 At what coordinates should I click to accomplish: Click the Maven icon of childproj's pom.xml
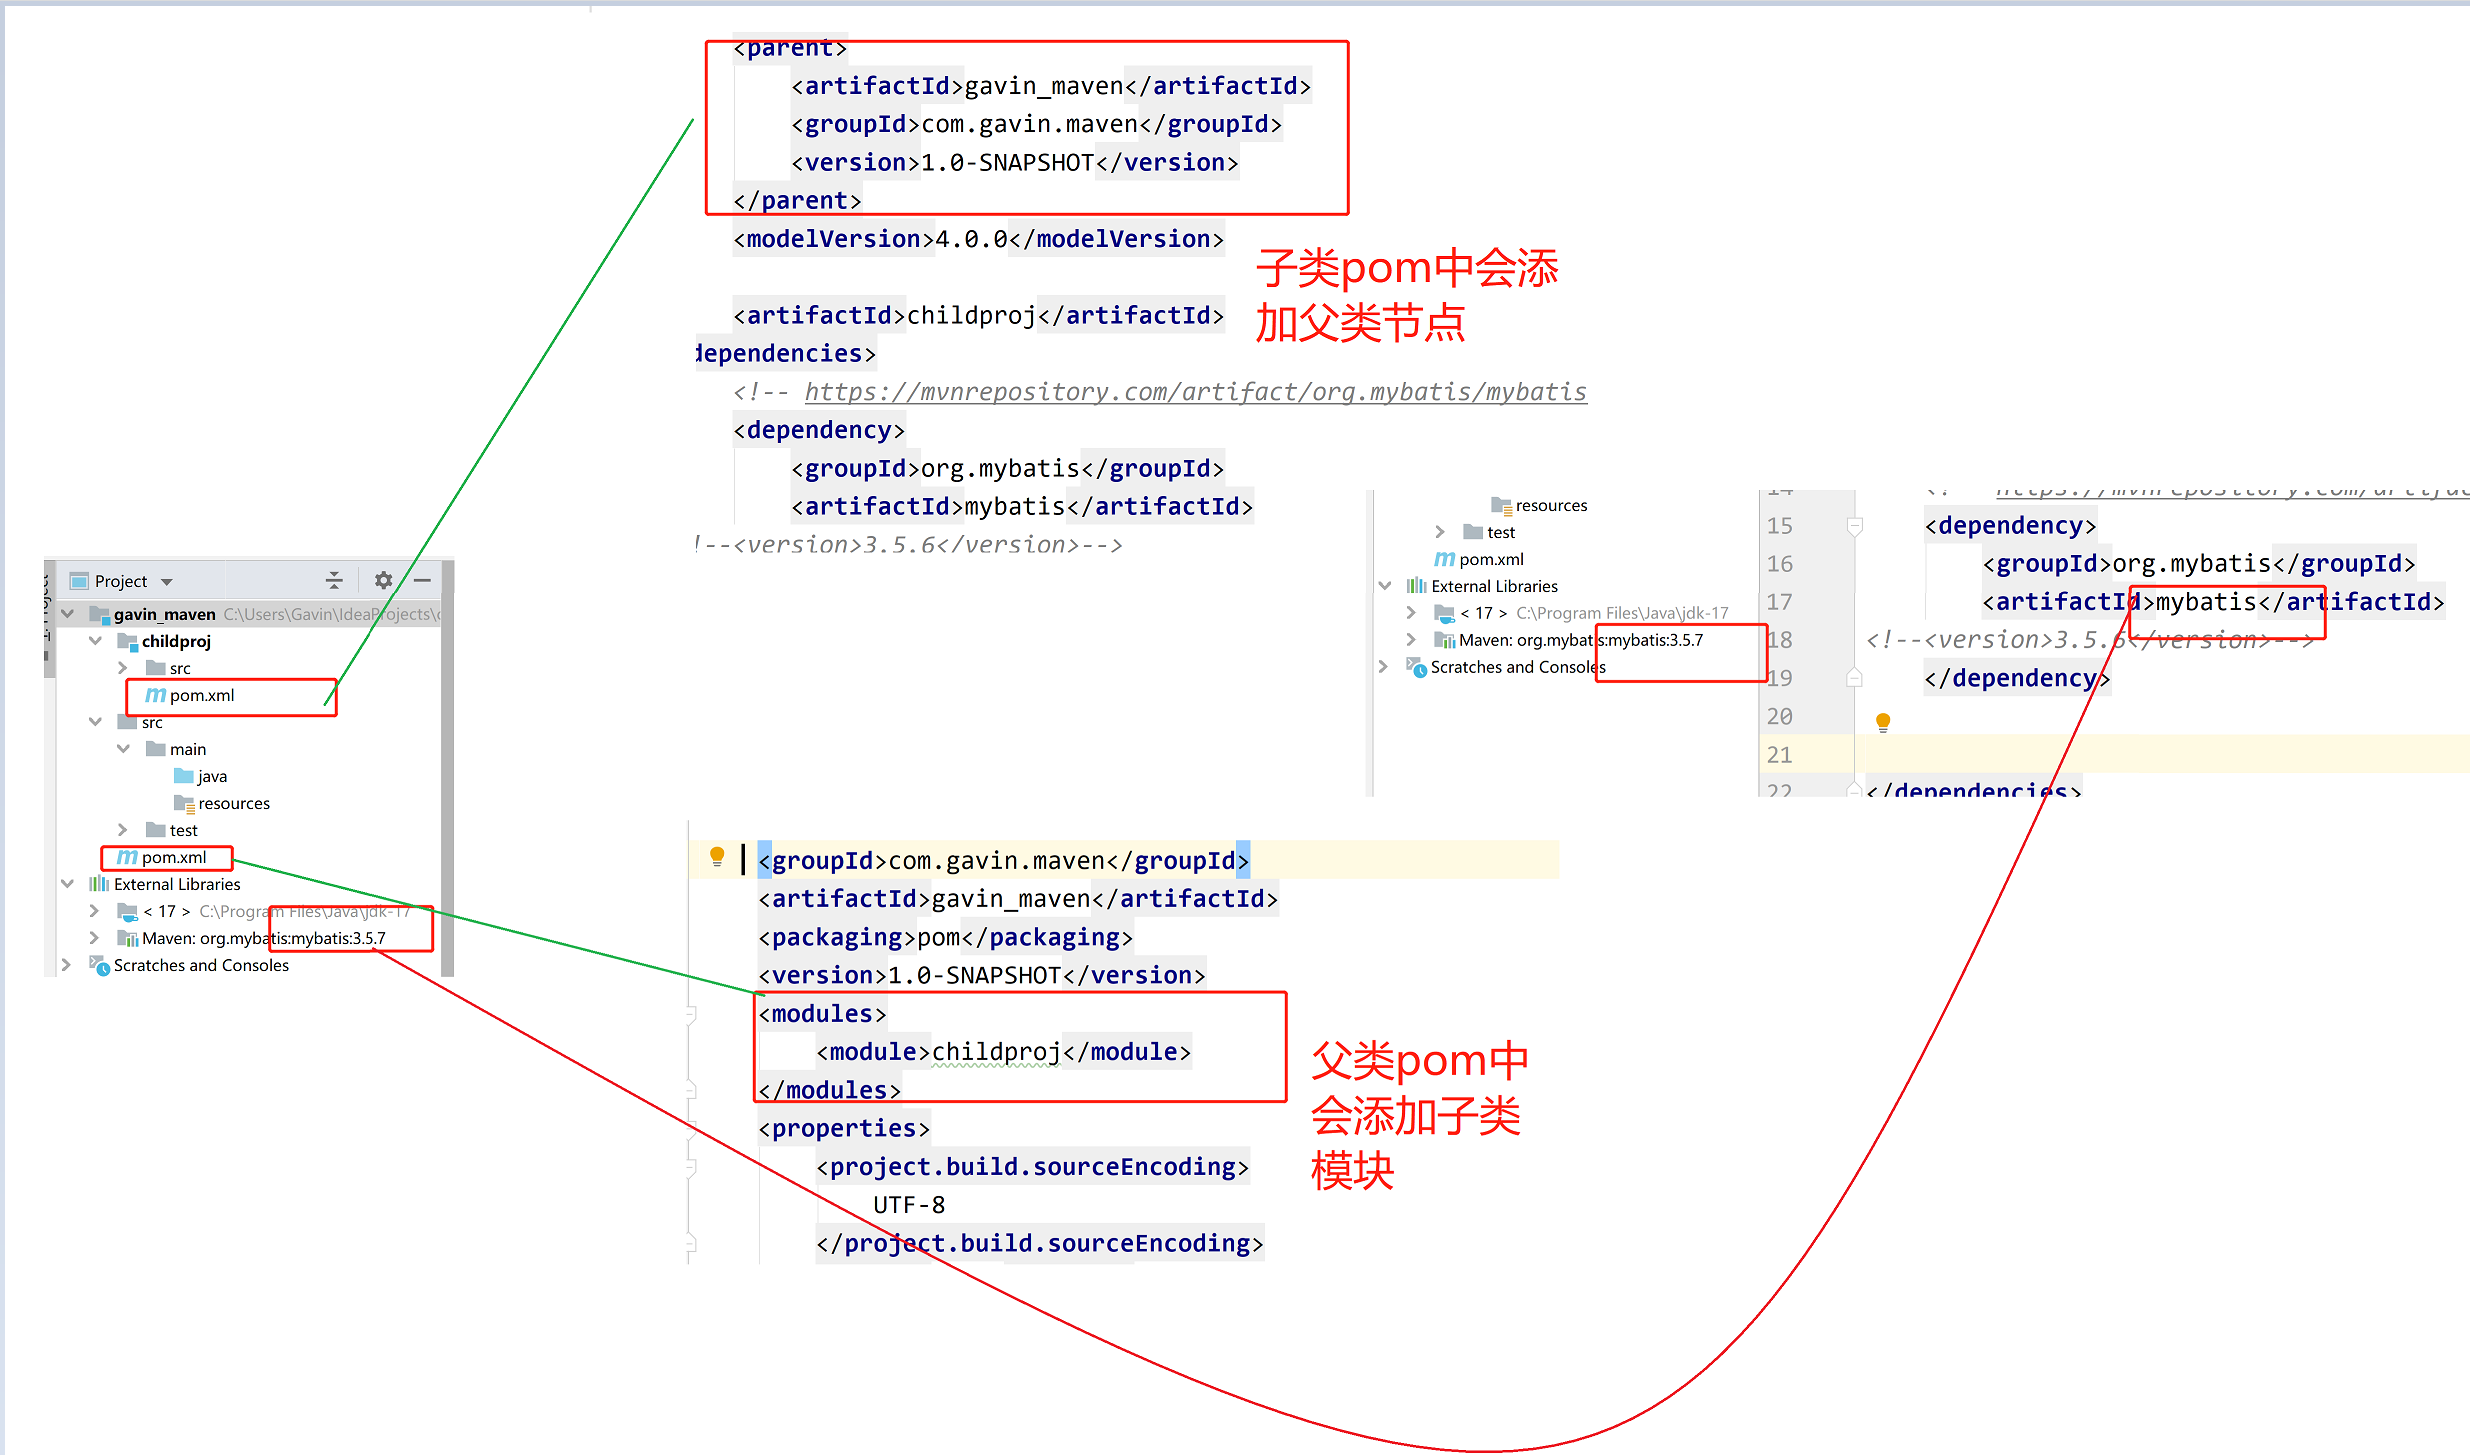(155, 695)
